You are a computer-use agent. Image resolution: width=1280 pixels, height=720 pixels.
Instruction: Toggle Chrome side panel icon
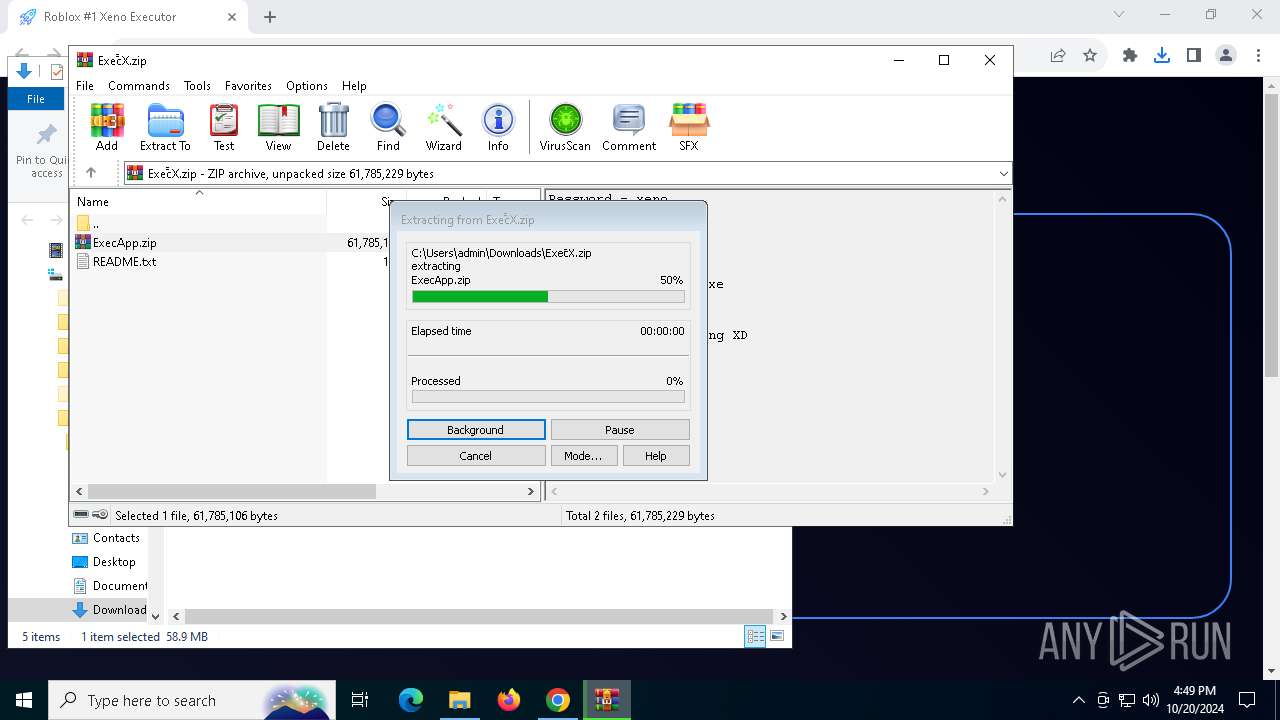click(x=1193, y=56)
